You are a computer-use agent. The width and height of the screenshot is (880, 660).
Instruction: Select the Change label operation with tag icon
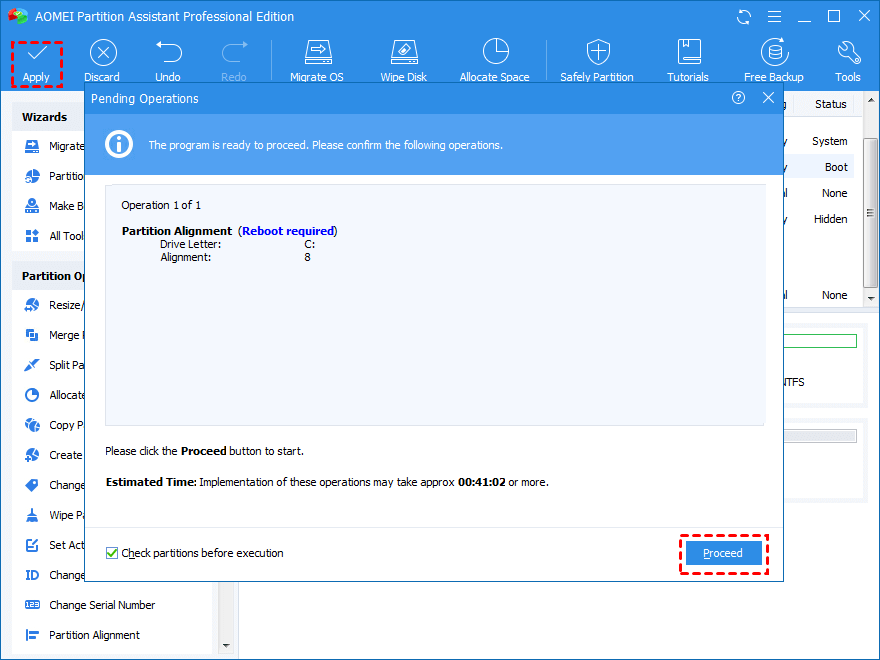pos(54,485)
